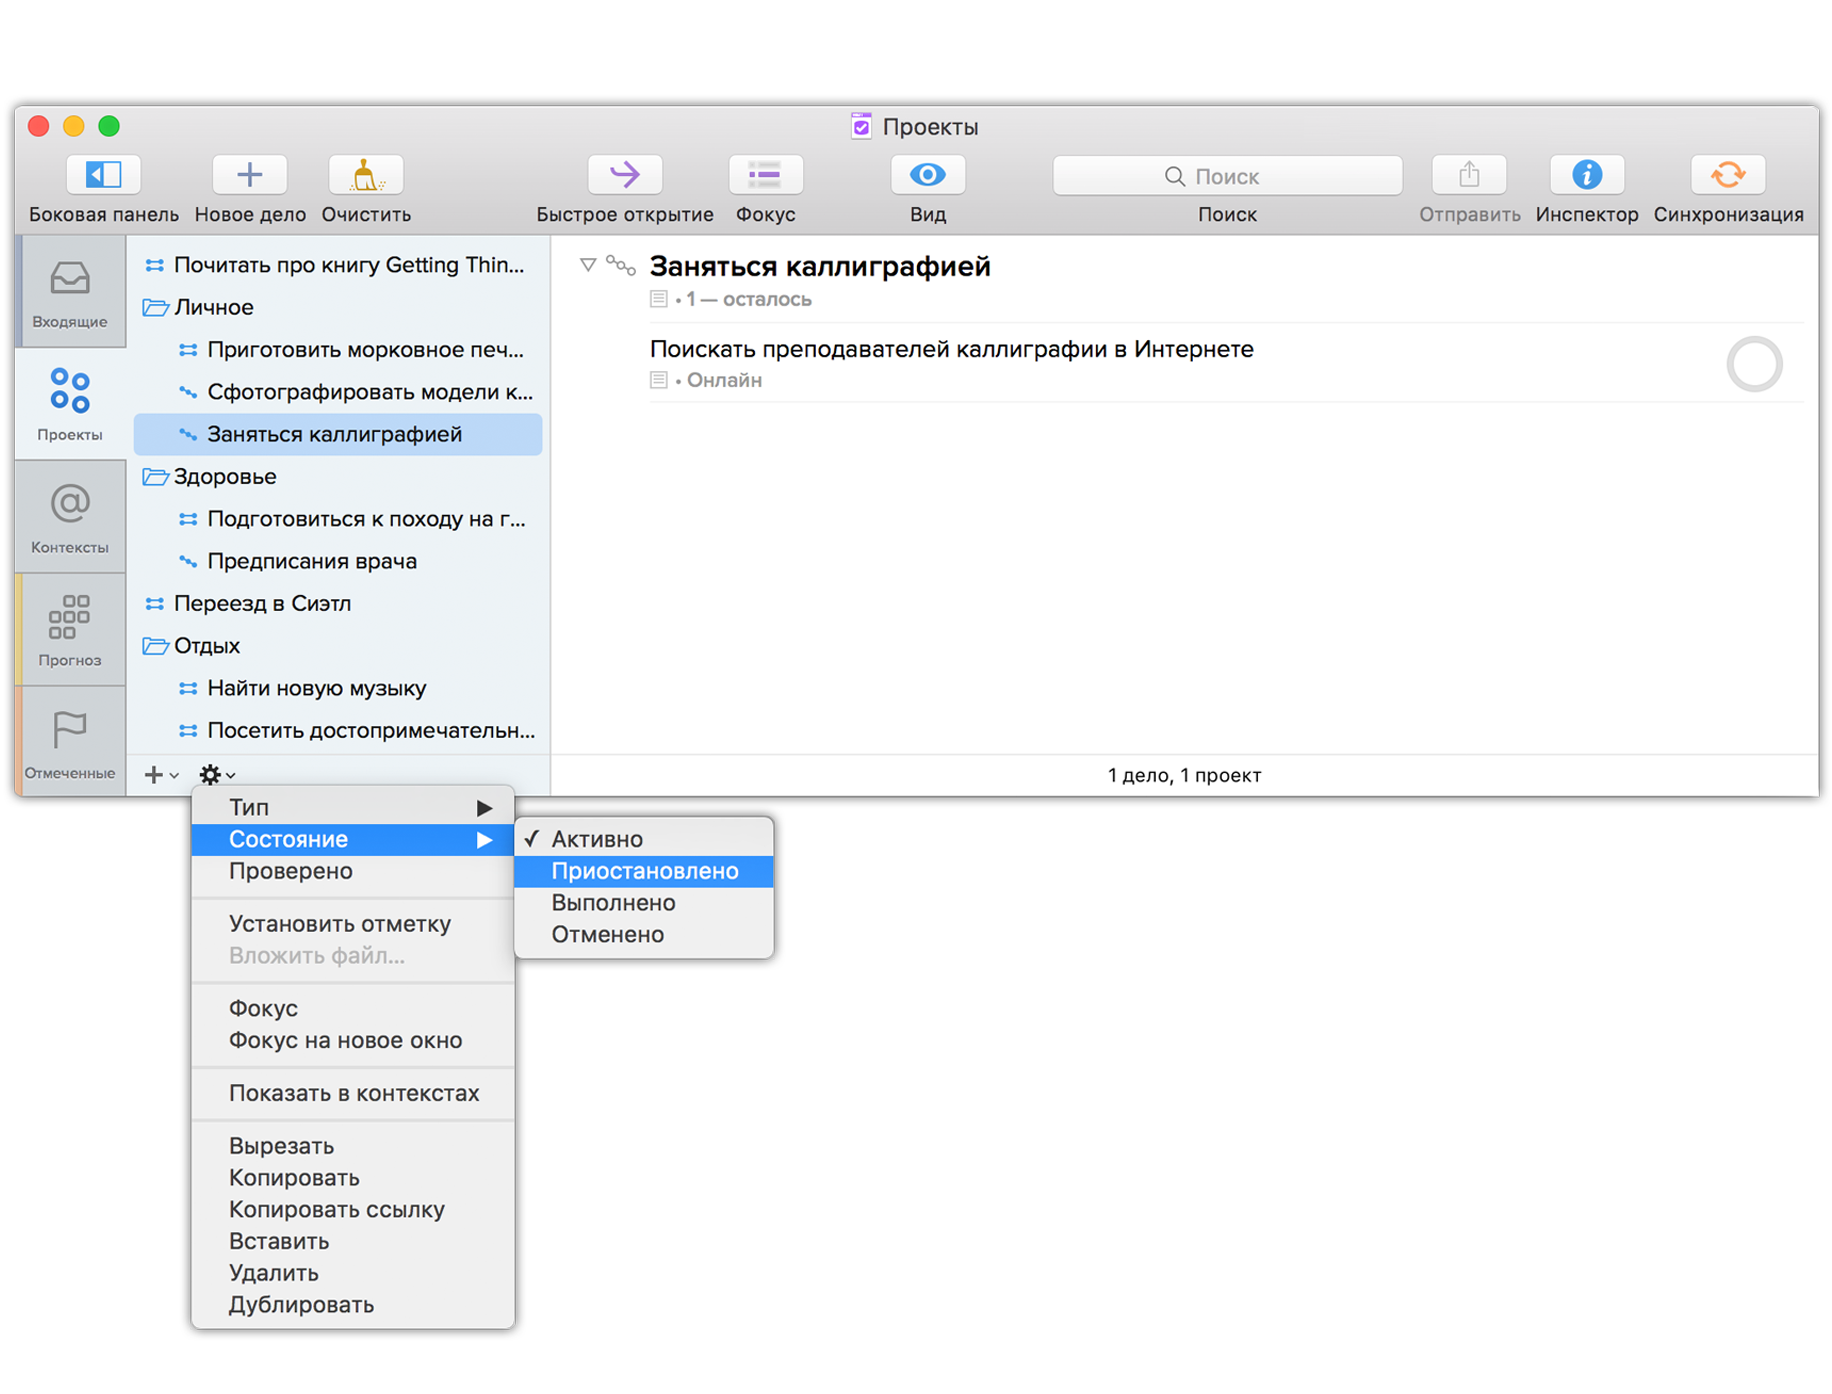Click the Здоровье folder icon

[x=155, y=476]
